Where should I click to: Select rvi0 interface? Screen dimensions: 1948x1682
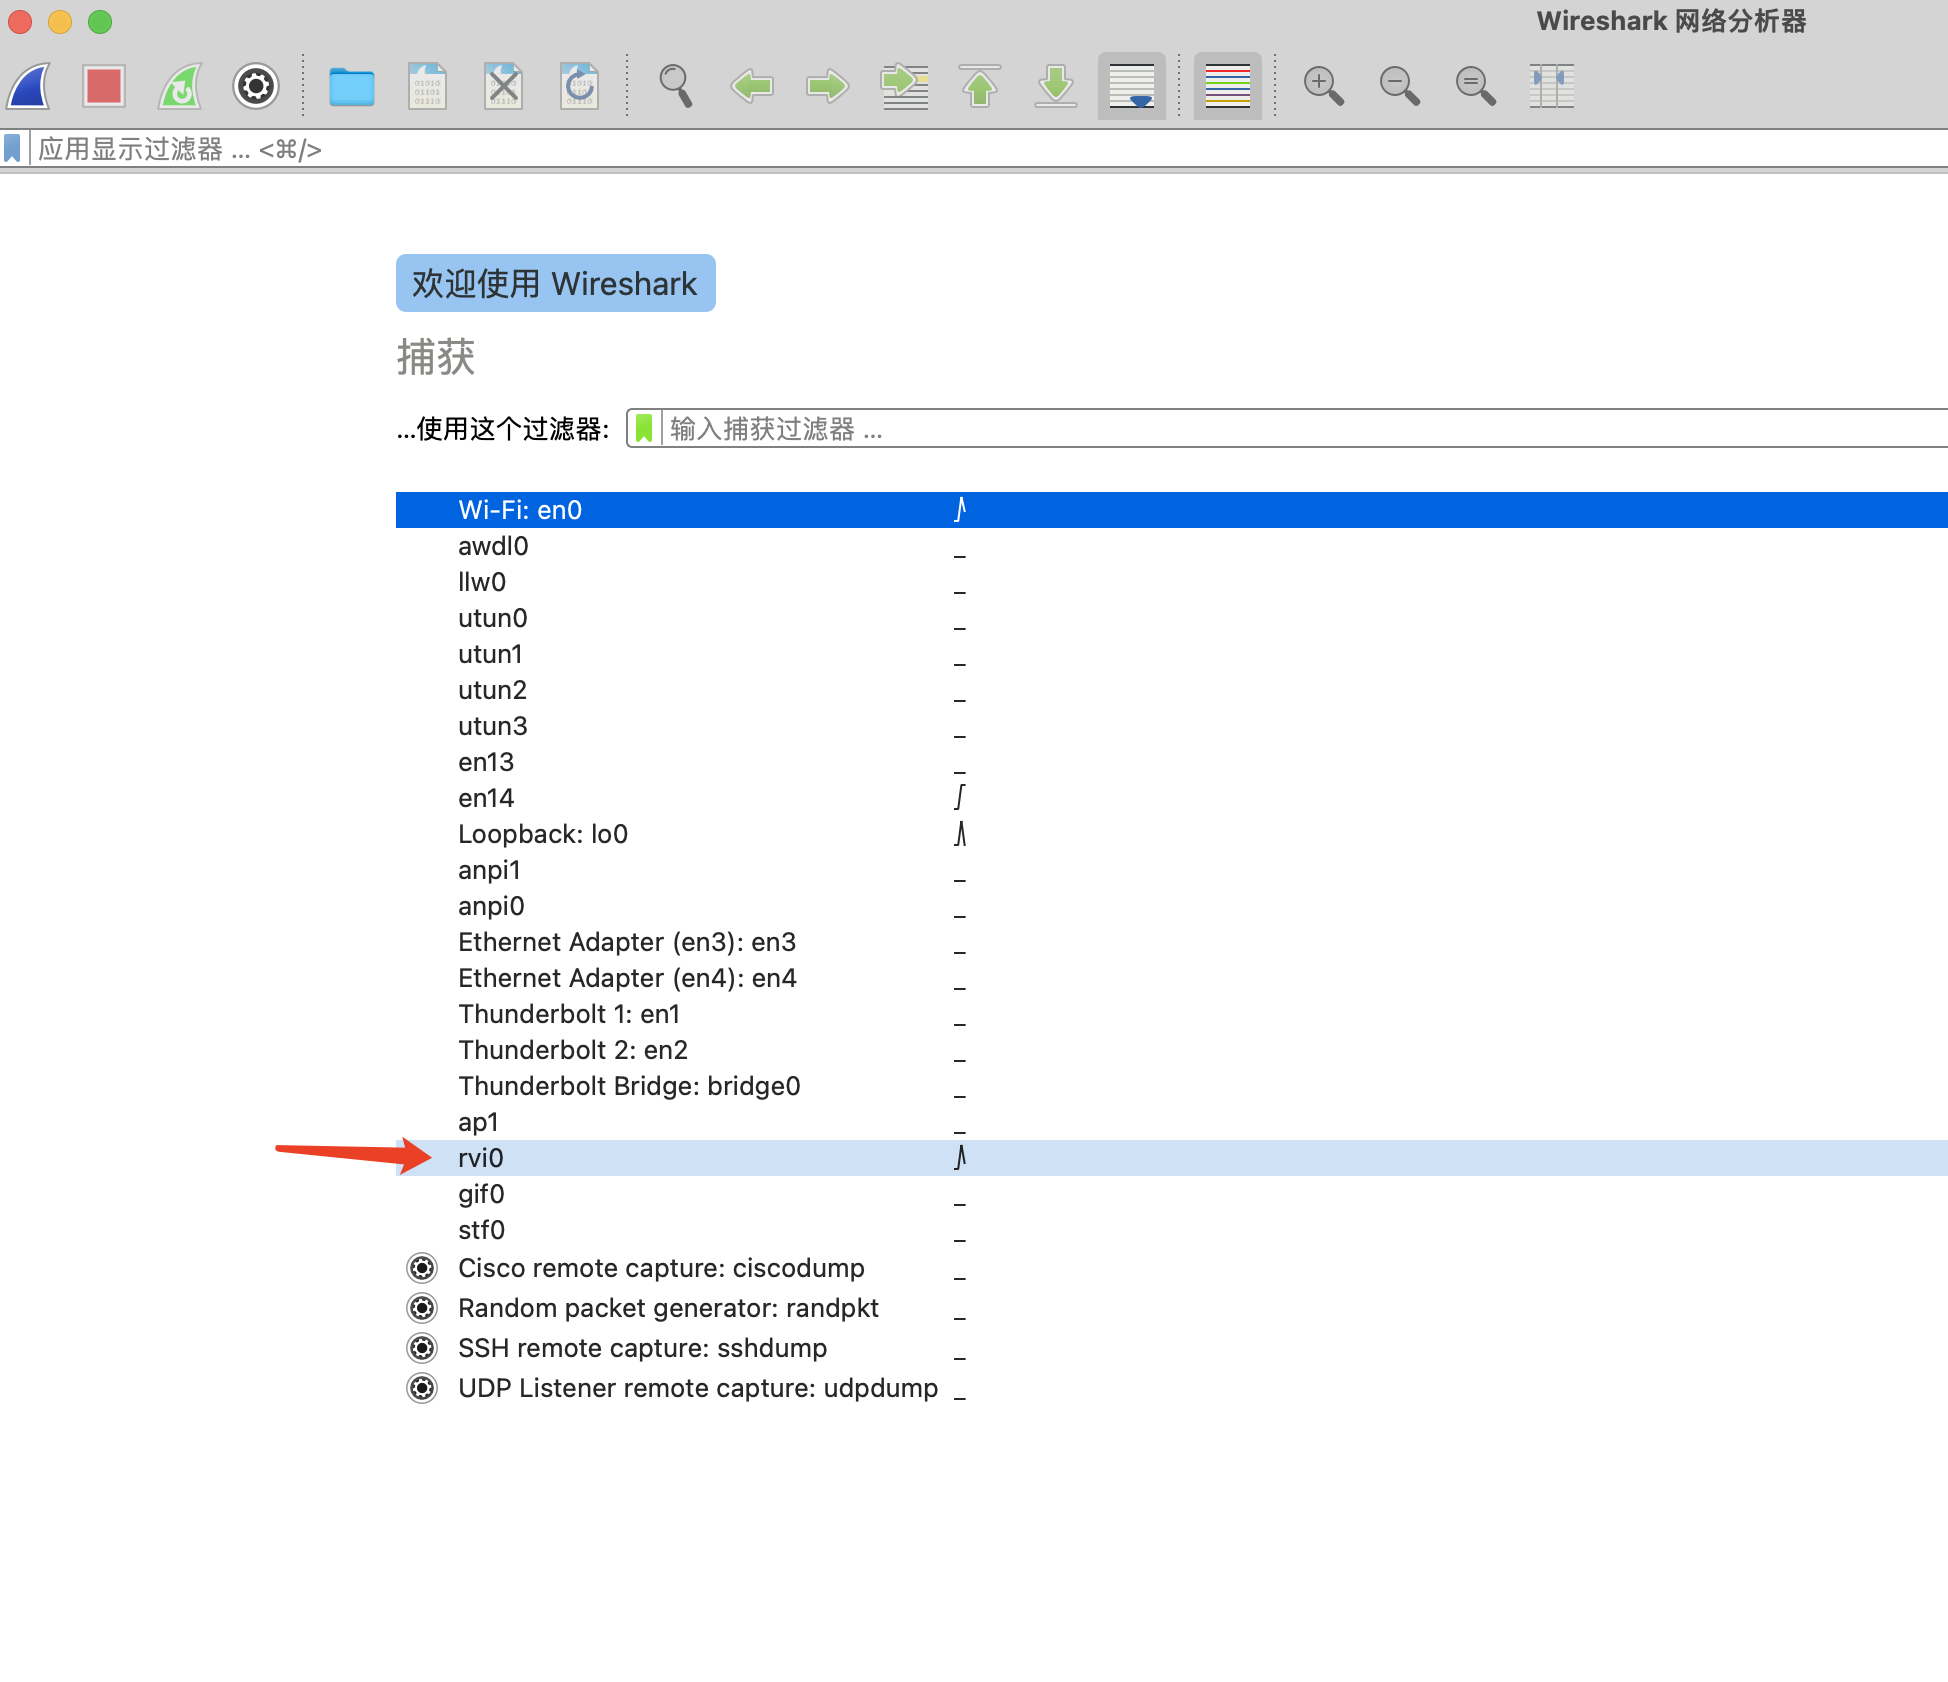click(x=1172, y=1158)
